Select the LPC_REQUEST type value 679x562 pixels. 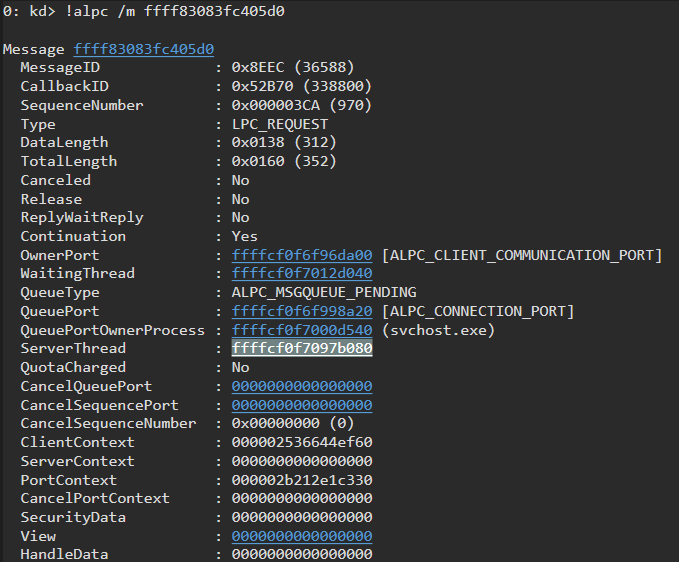[280, 125]
